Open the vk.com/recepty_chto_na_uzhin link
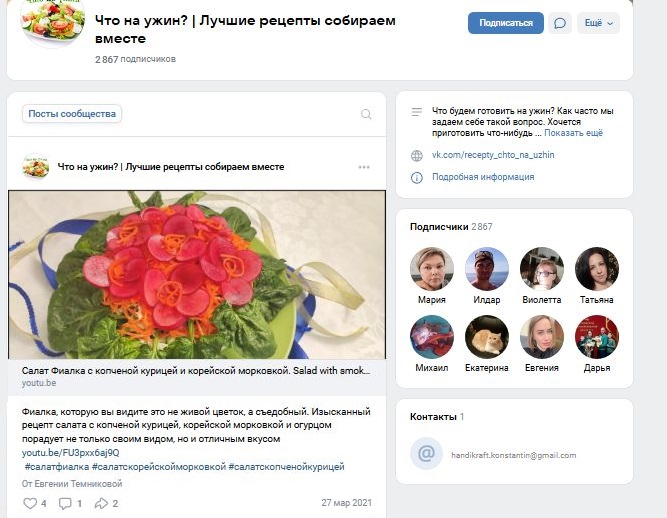Image resolution: width=667 pixels, height=518 pixels. pyautogui.click(x=493, y=155)
